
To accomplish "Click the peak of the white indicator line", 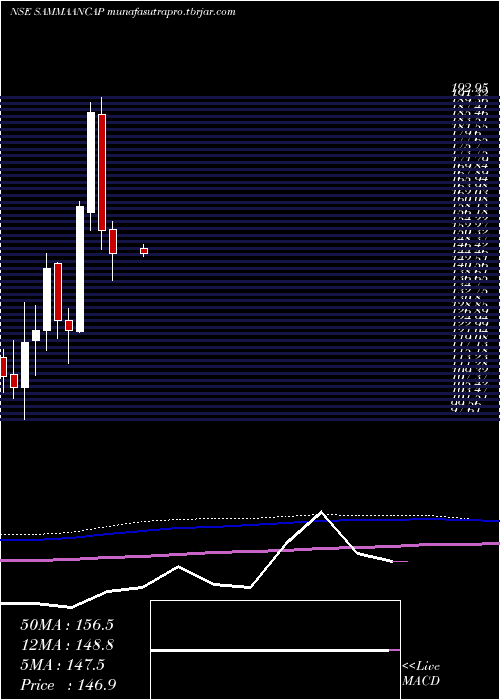I will pyautogui.click(x=321, y=512).
